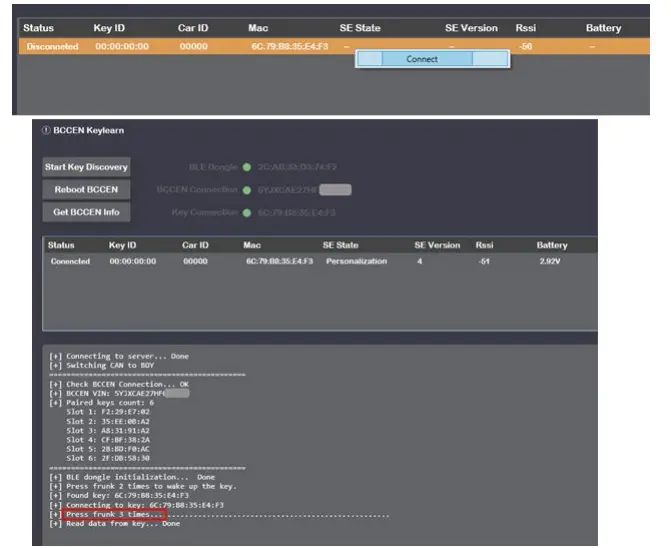Click the Status column header above the Disconnected row
This screenshot has width=671, height=548.
tap(39, 28)
